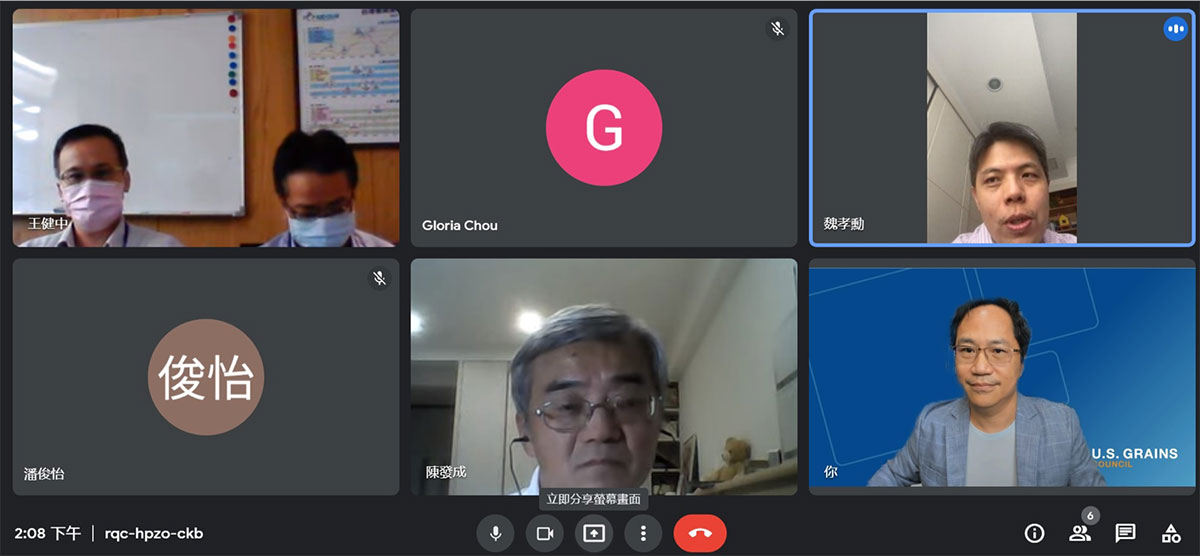Mute the microphone in the call bar
This screenshot has height=556, width=1200.
point(494,533)
